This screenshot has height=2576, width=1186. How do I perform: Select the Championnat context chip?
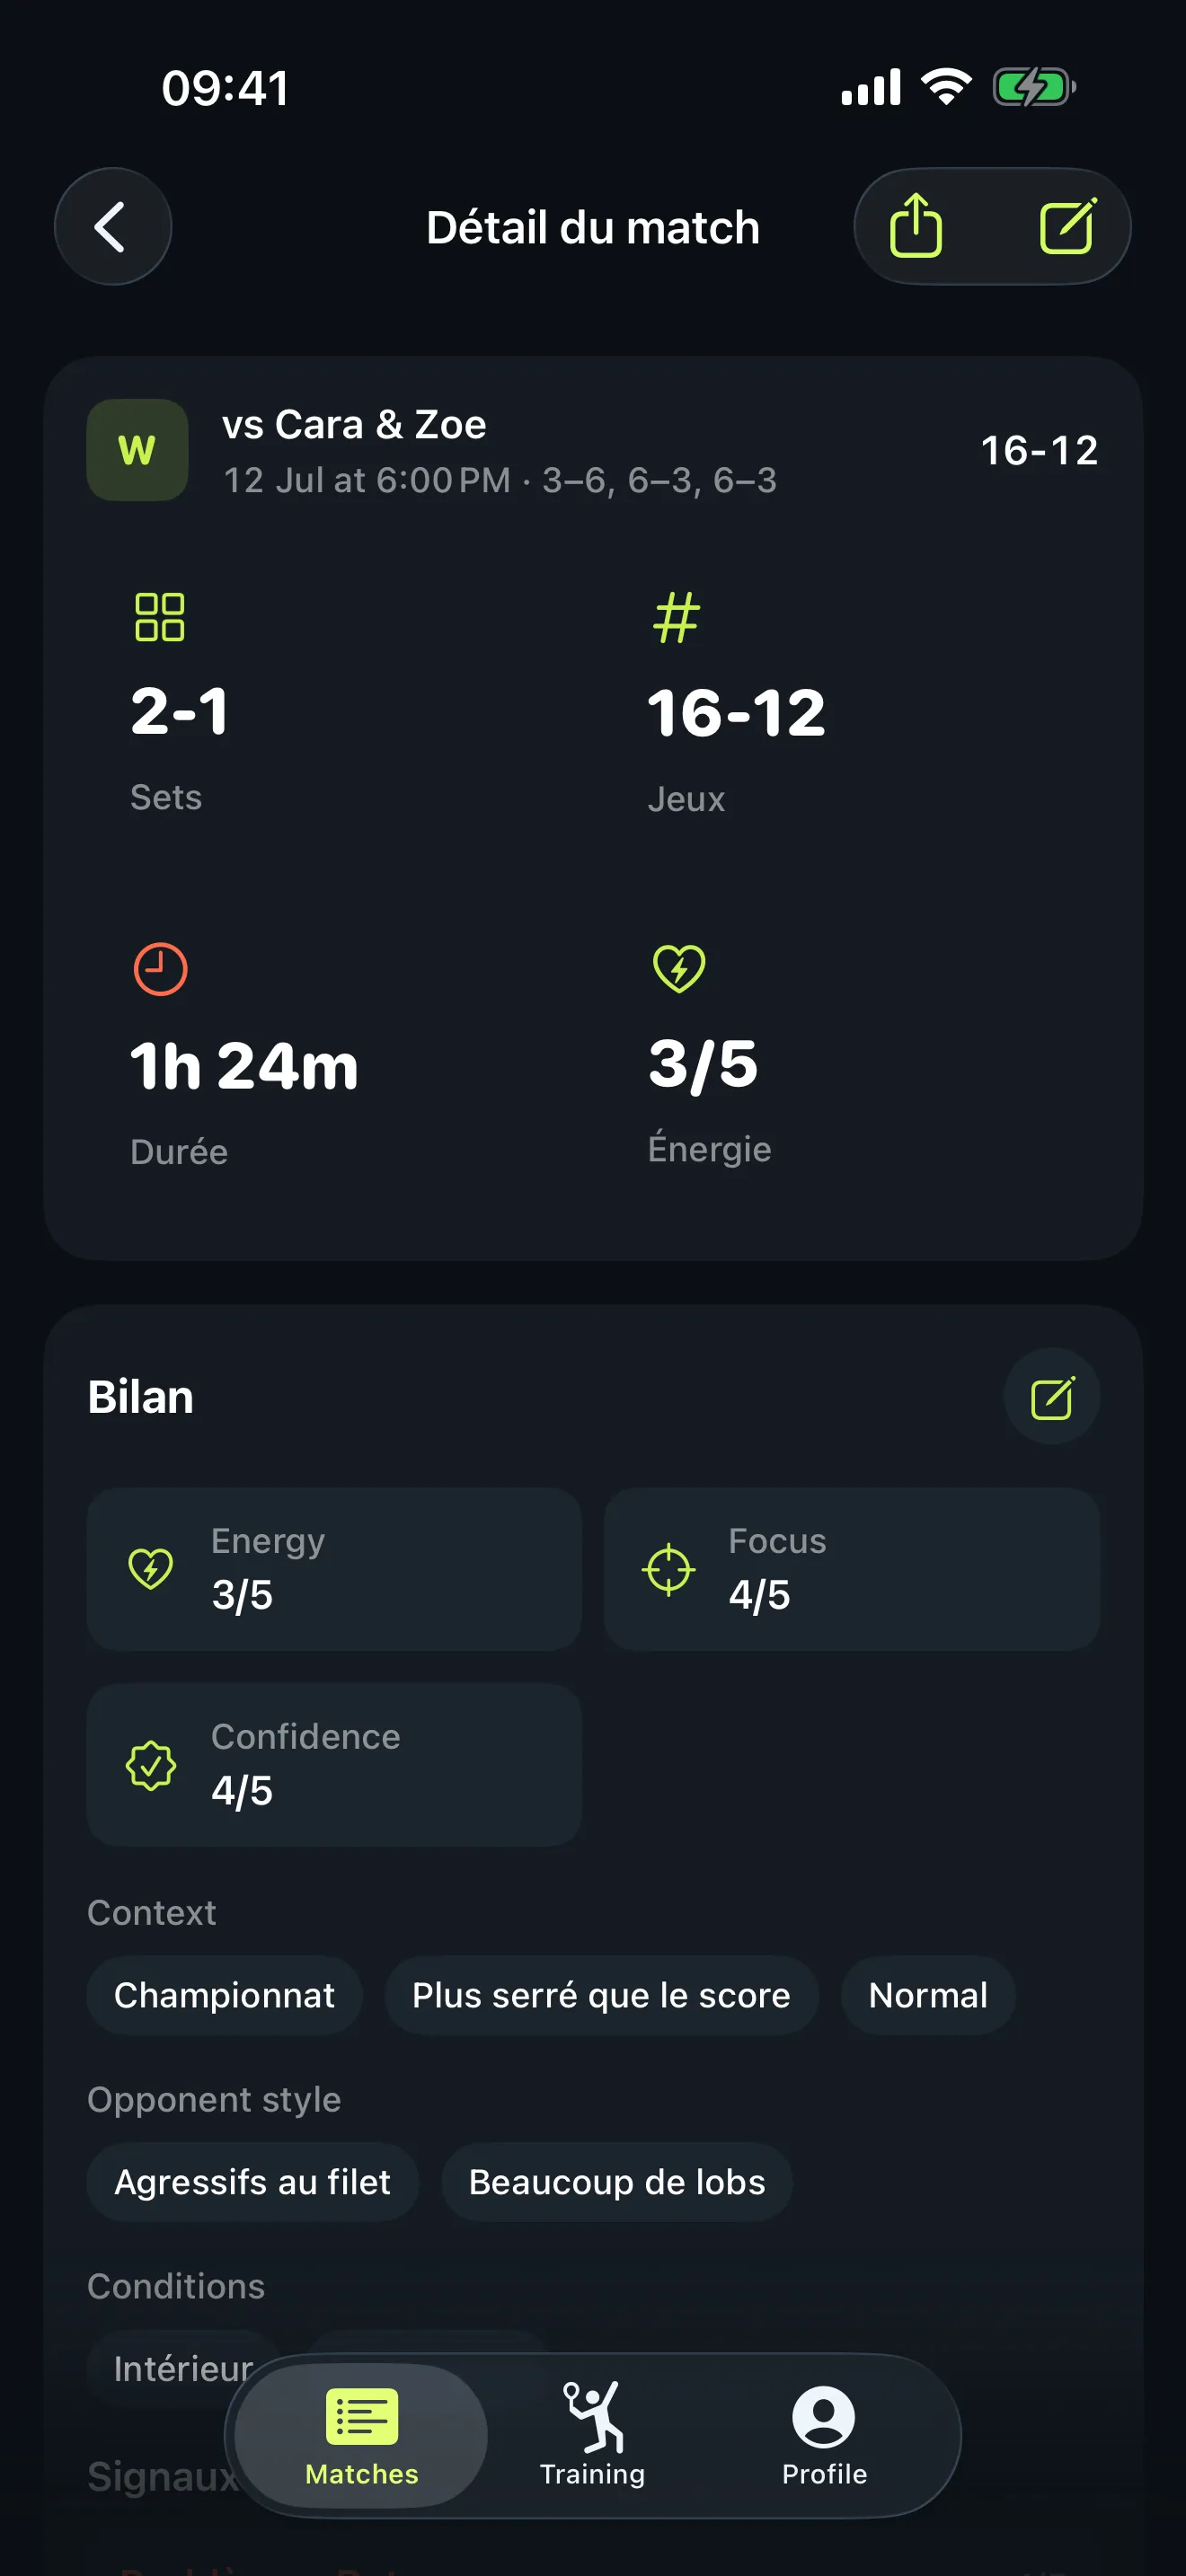224,1995
